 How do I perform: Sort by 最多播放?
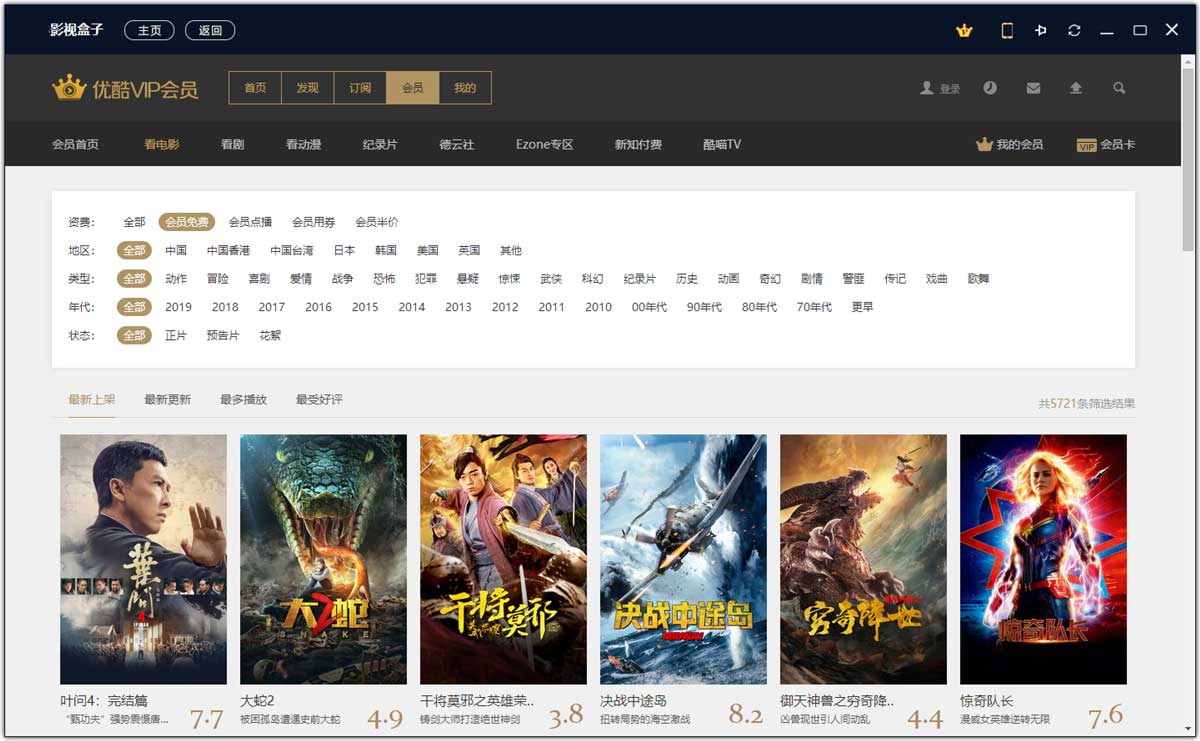(x=243, y=400)
